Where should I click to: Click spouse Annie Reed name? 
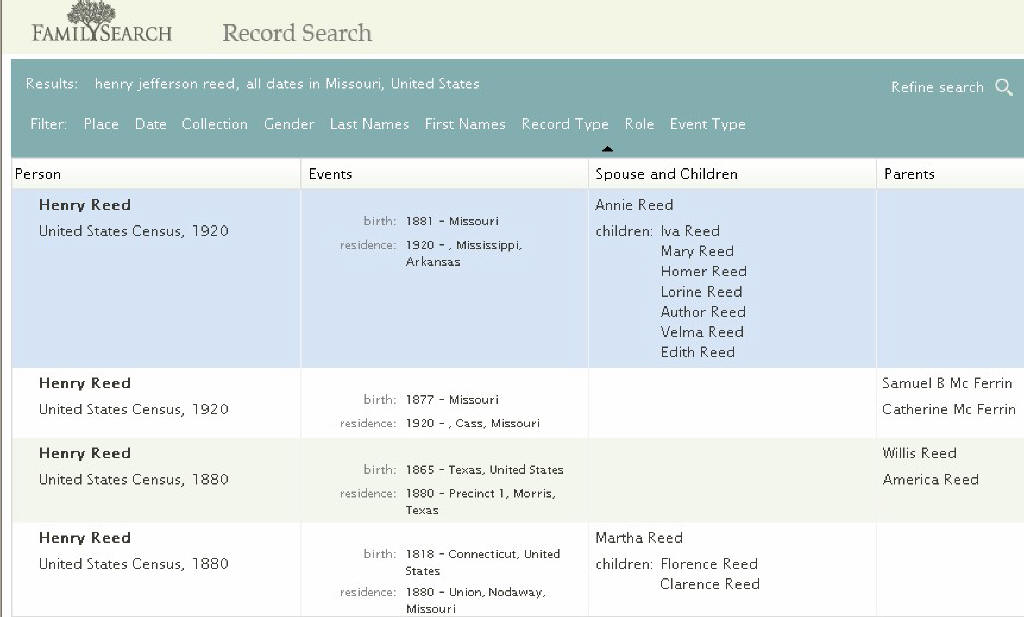[x=634, y=205]
